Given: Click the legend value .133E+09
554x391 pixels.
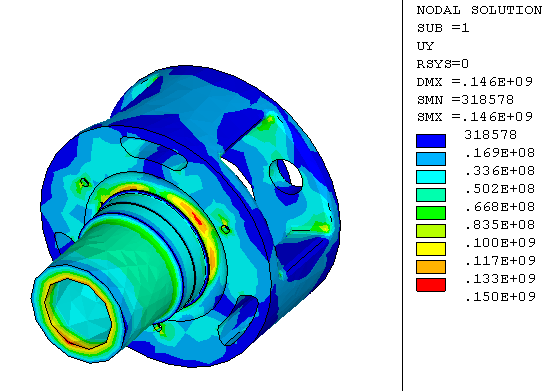Looking at the screenshot, I should 500,279.
